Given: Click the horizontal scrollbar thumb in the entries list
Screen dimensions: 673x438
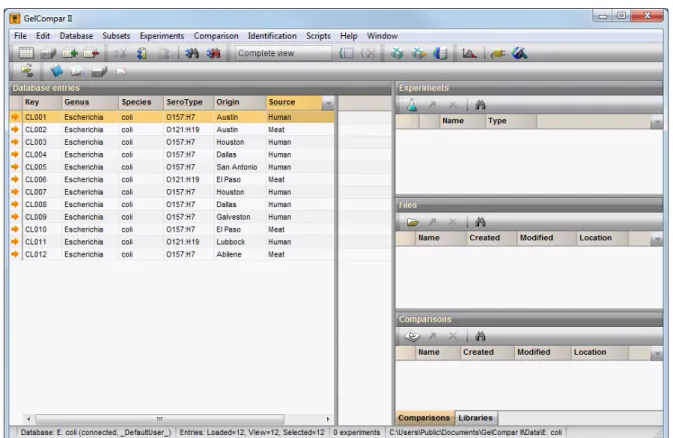Looking at the screenshot, I should click(160, 419).
